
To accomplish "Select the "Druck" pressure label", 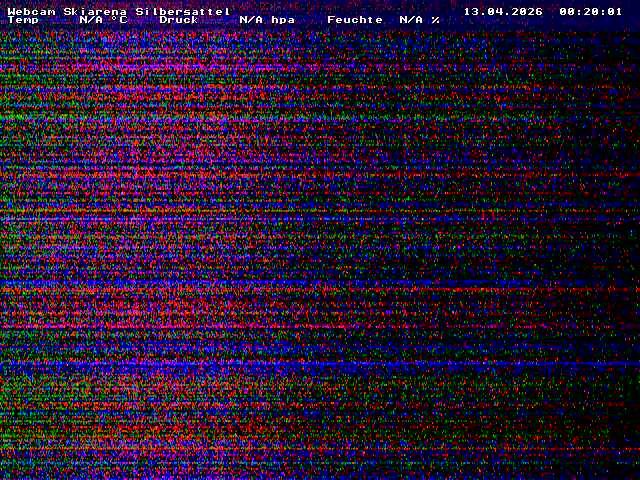I will (179, 20).
